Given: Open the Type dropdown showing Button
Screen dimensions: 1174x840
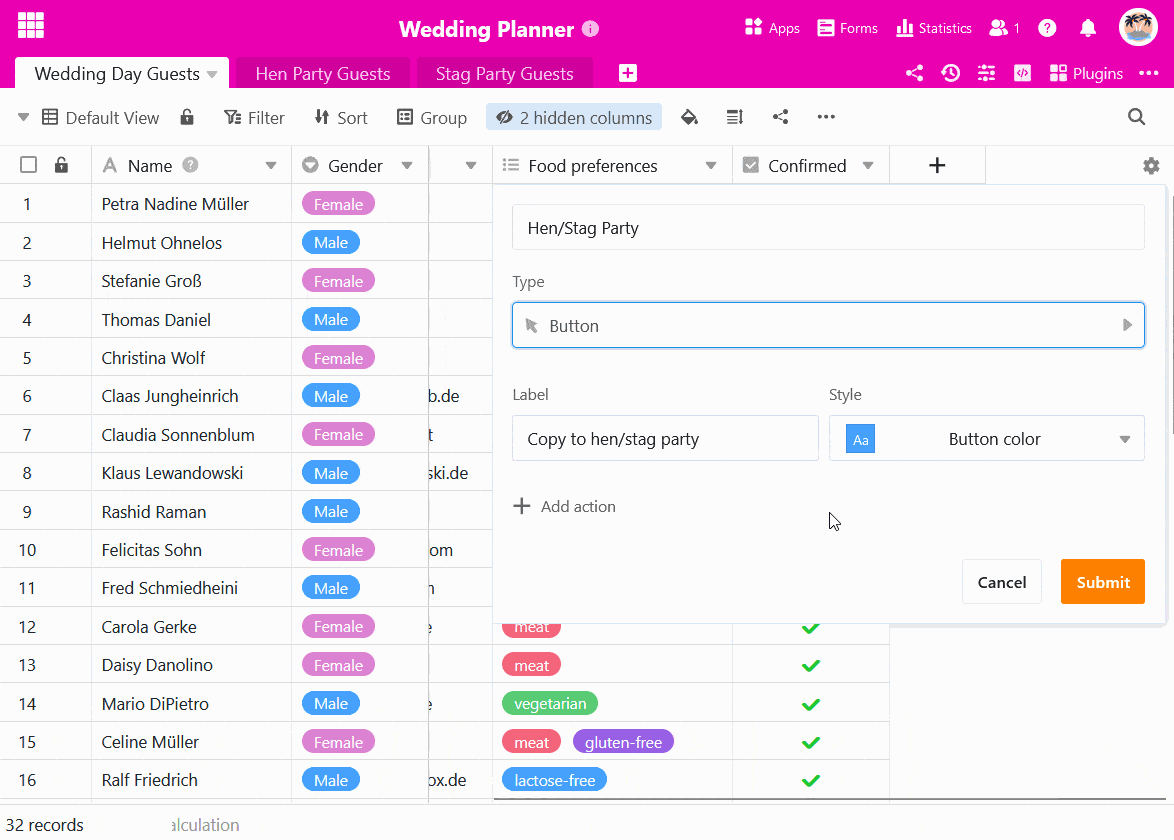Looking at the screenshot, I should pyautogui.click(x=828, y=326).
